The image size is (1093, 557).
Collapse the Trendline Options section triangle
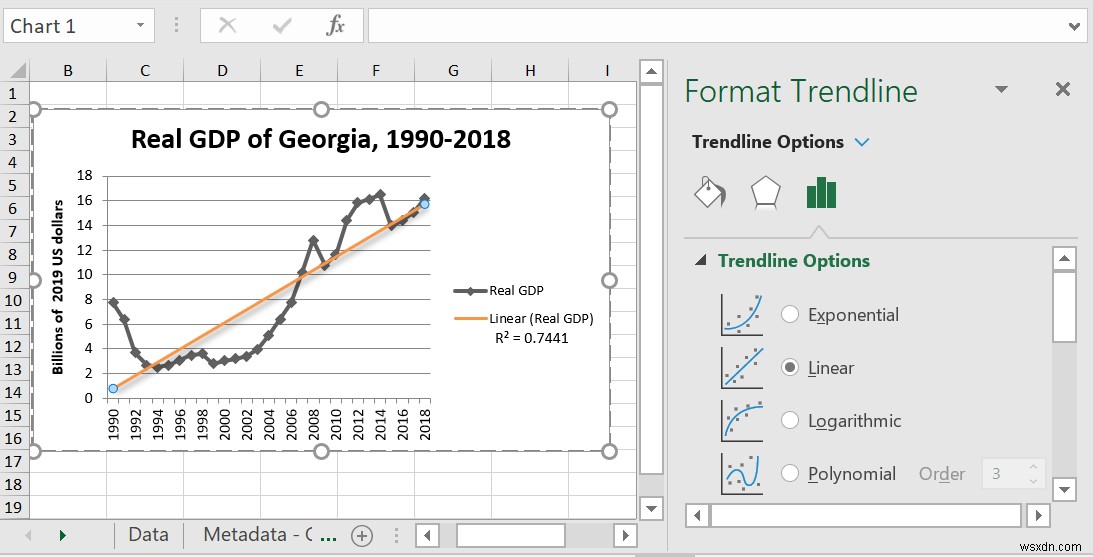pos(702,261)
